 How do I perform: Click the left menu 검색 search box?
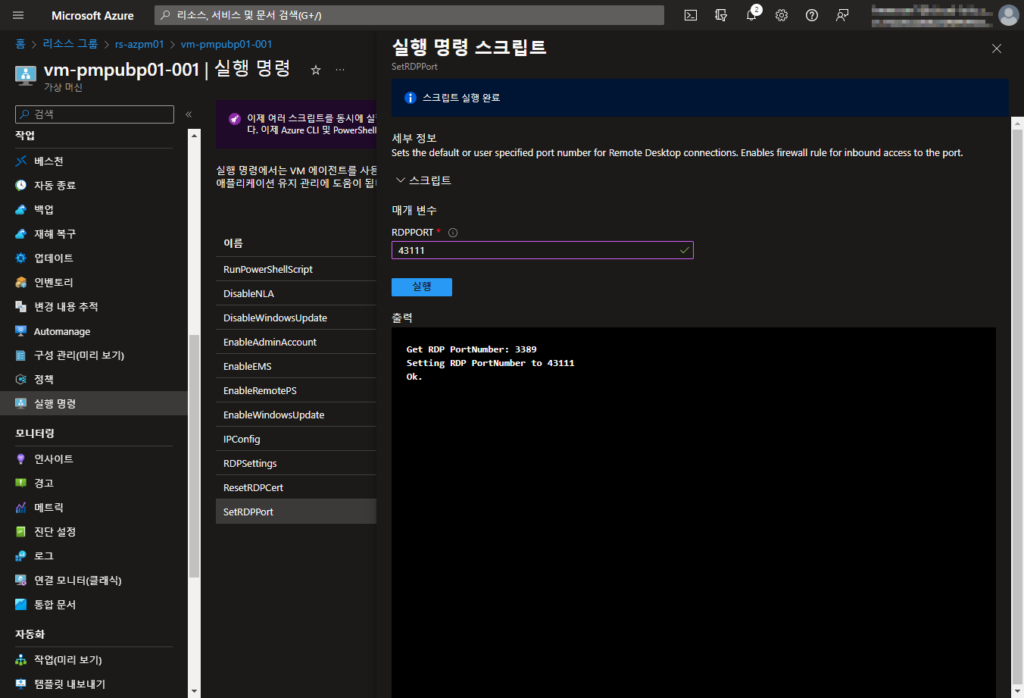point(95,114)
